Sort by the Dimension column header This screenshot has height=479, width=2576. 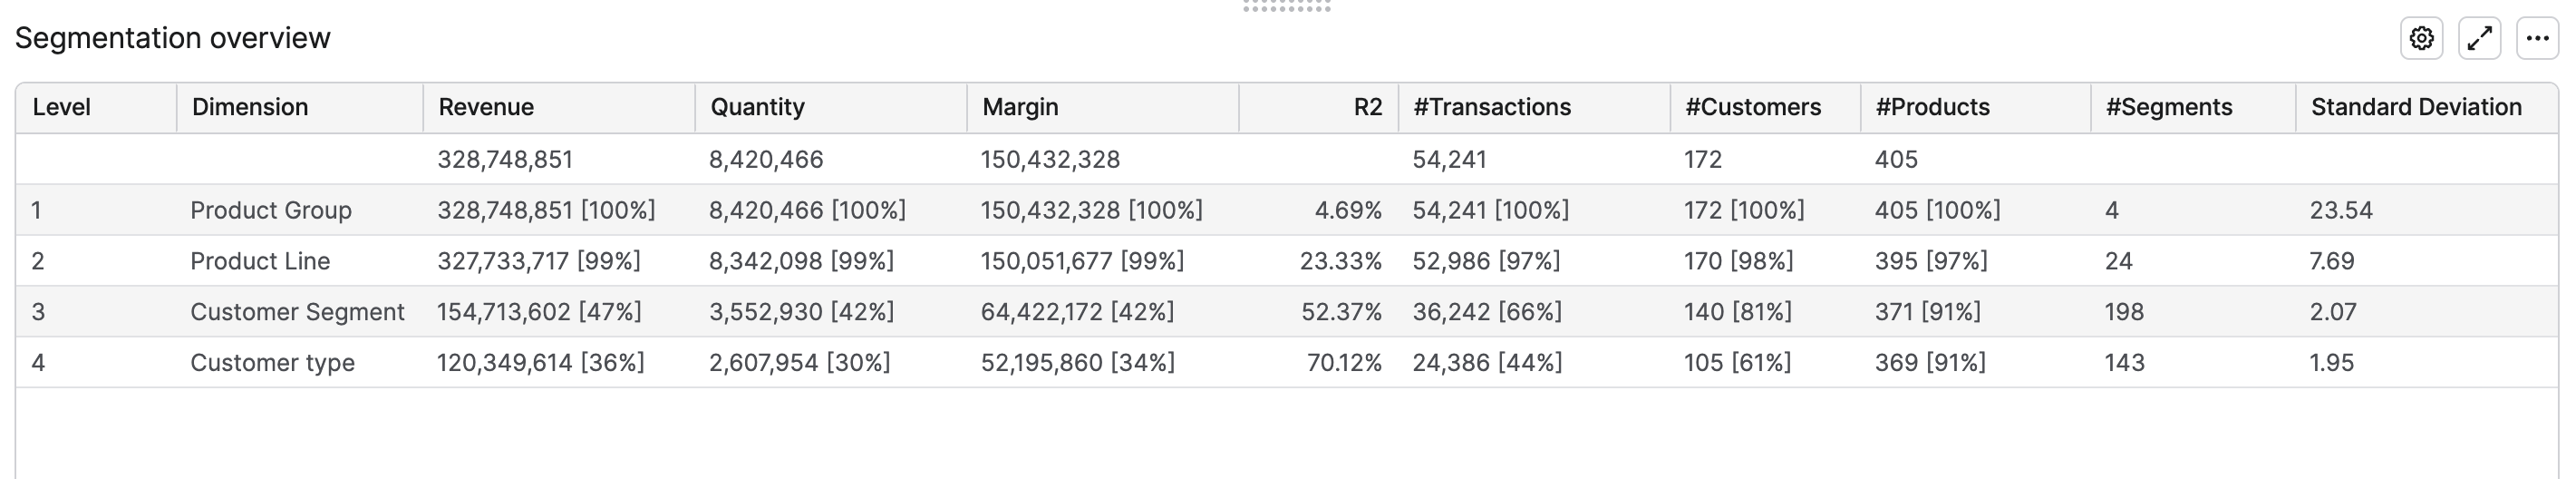click(250, 107)
